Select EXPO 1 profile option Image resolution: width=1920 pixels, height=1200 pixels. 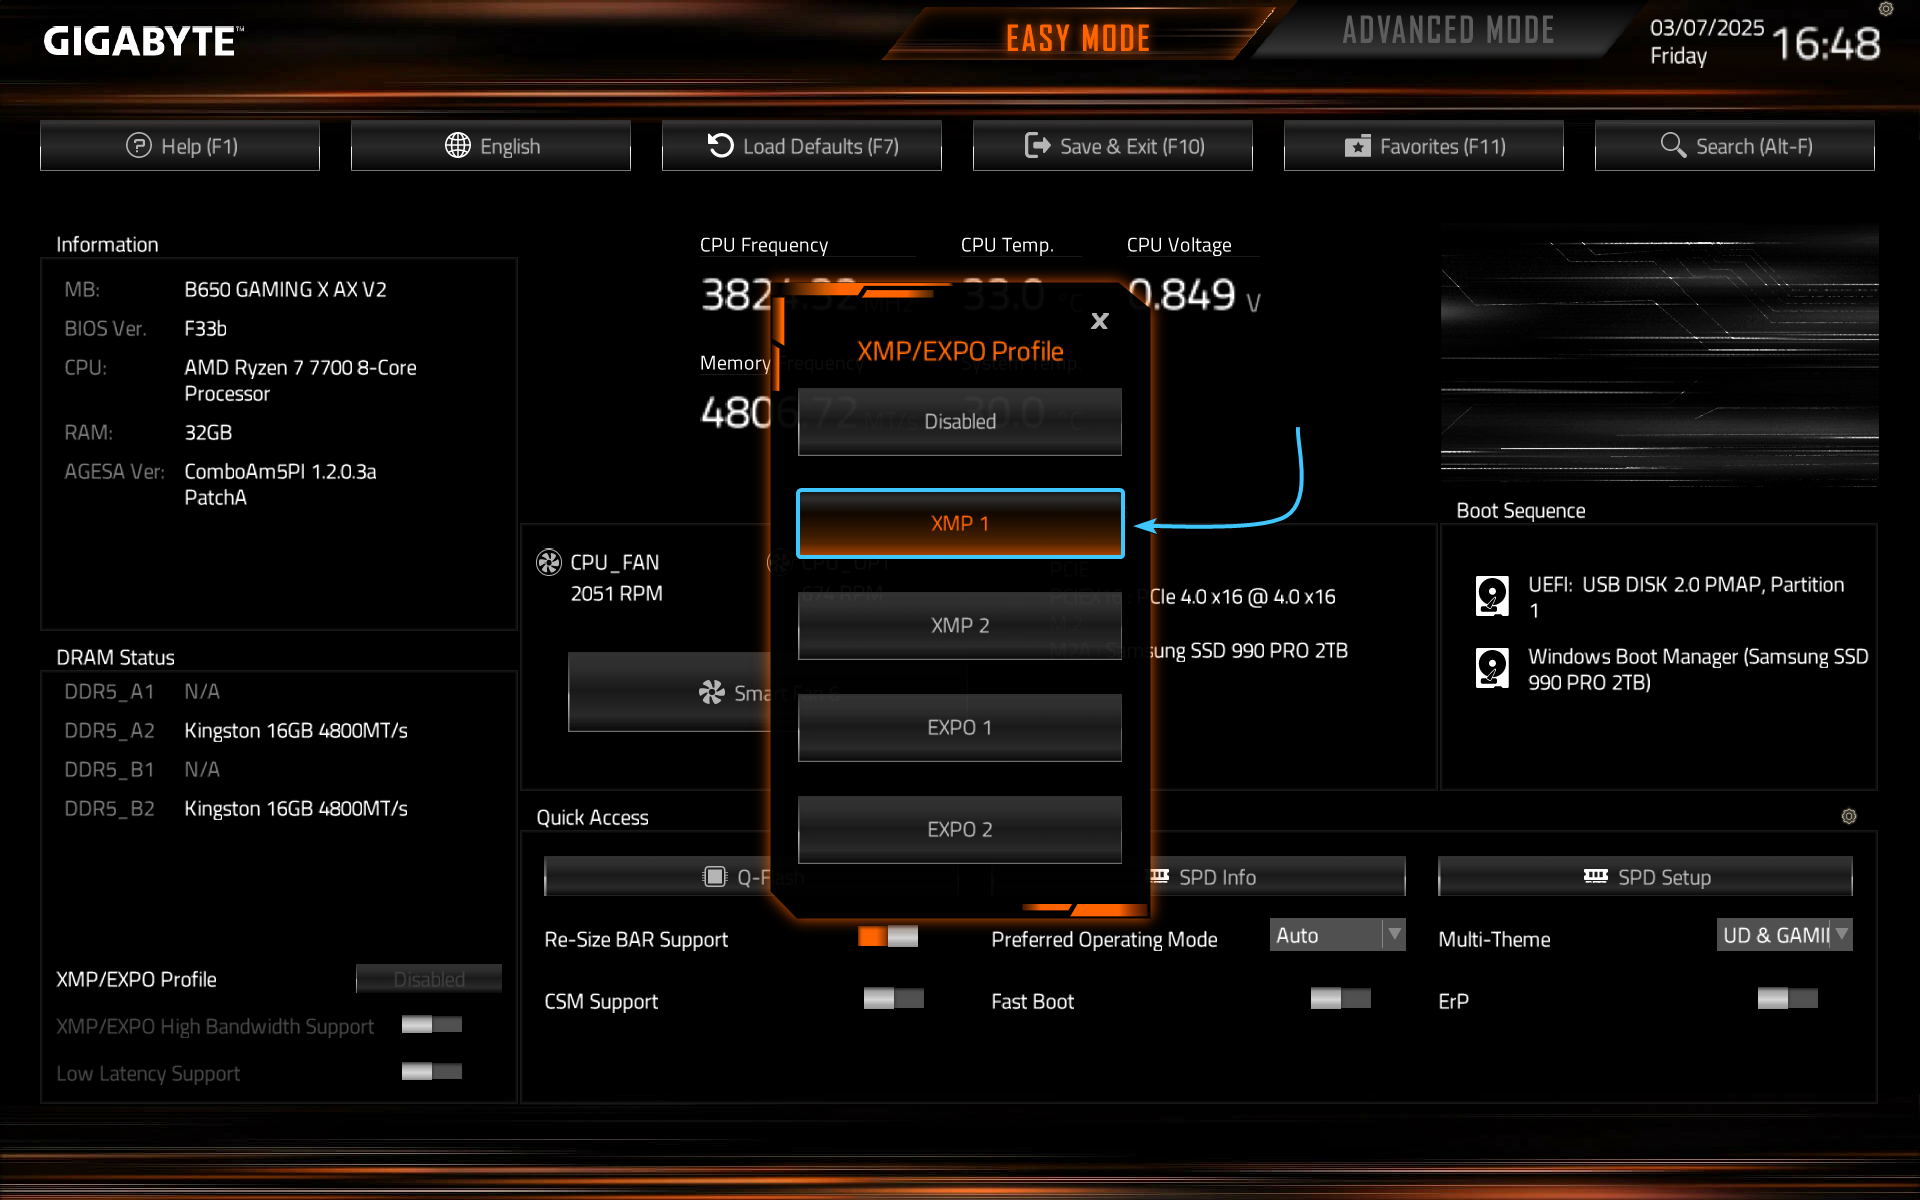[x=959, y=728]
